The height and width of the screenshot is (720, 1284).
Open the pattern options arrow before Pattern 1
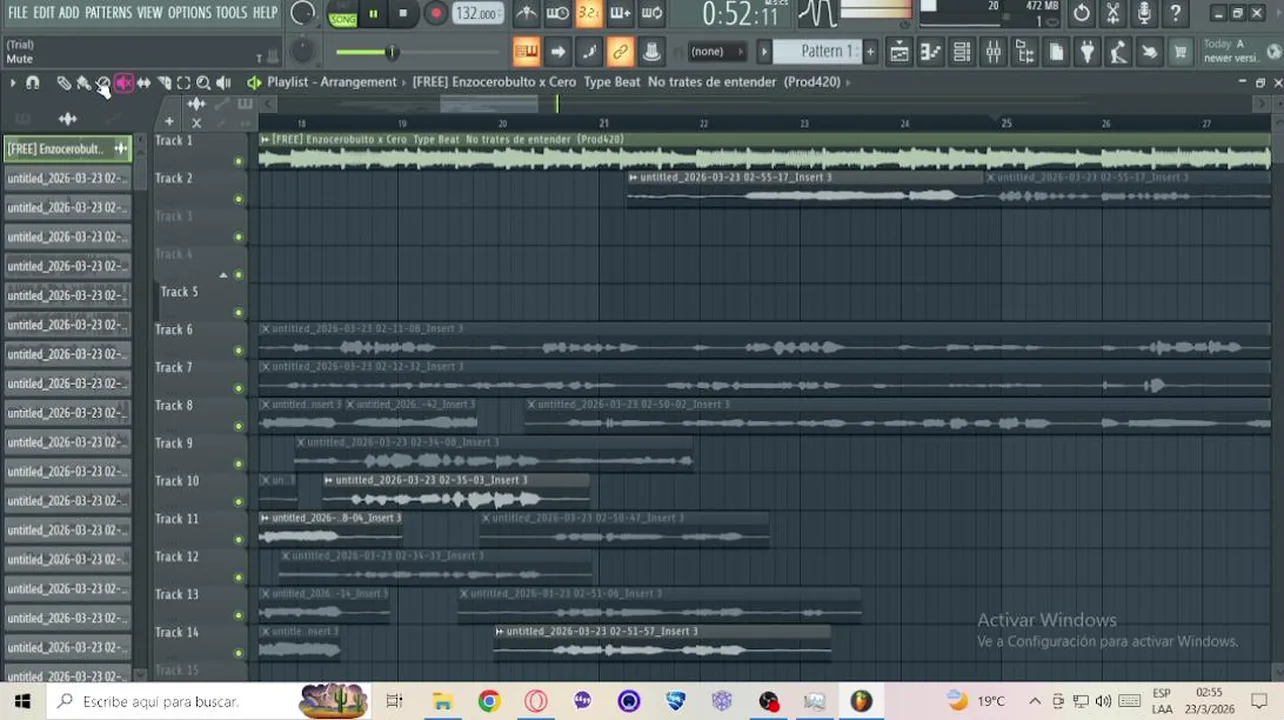765,52
